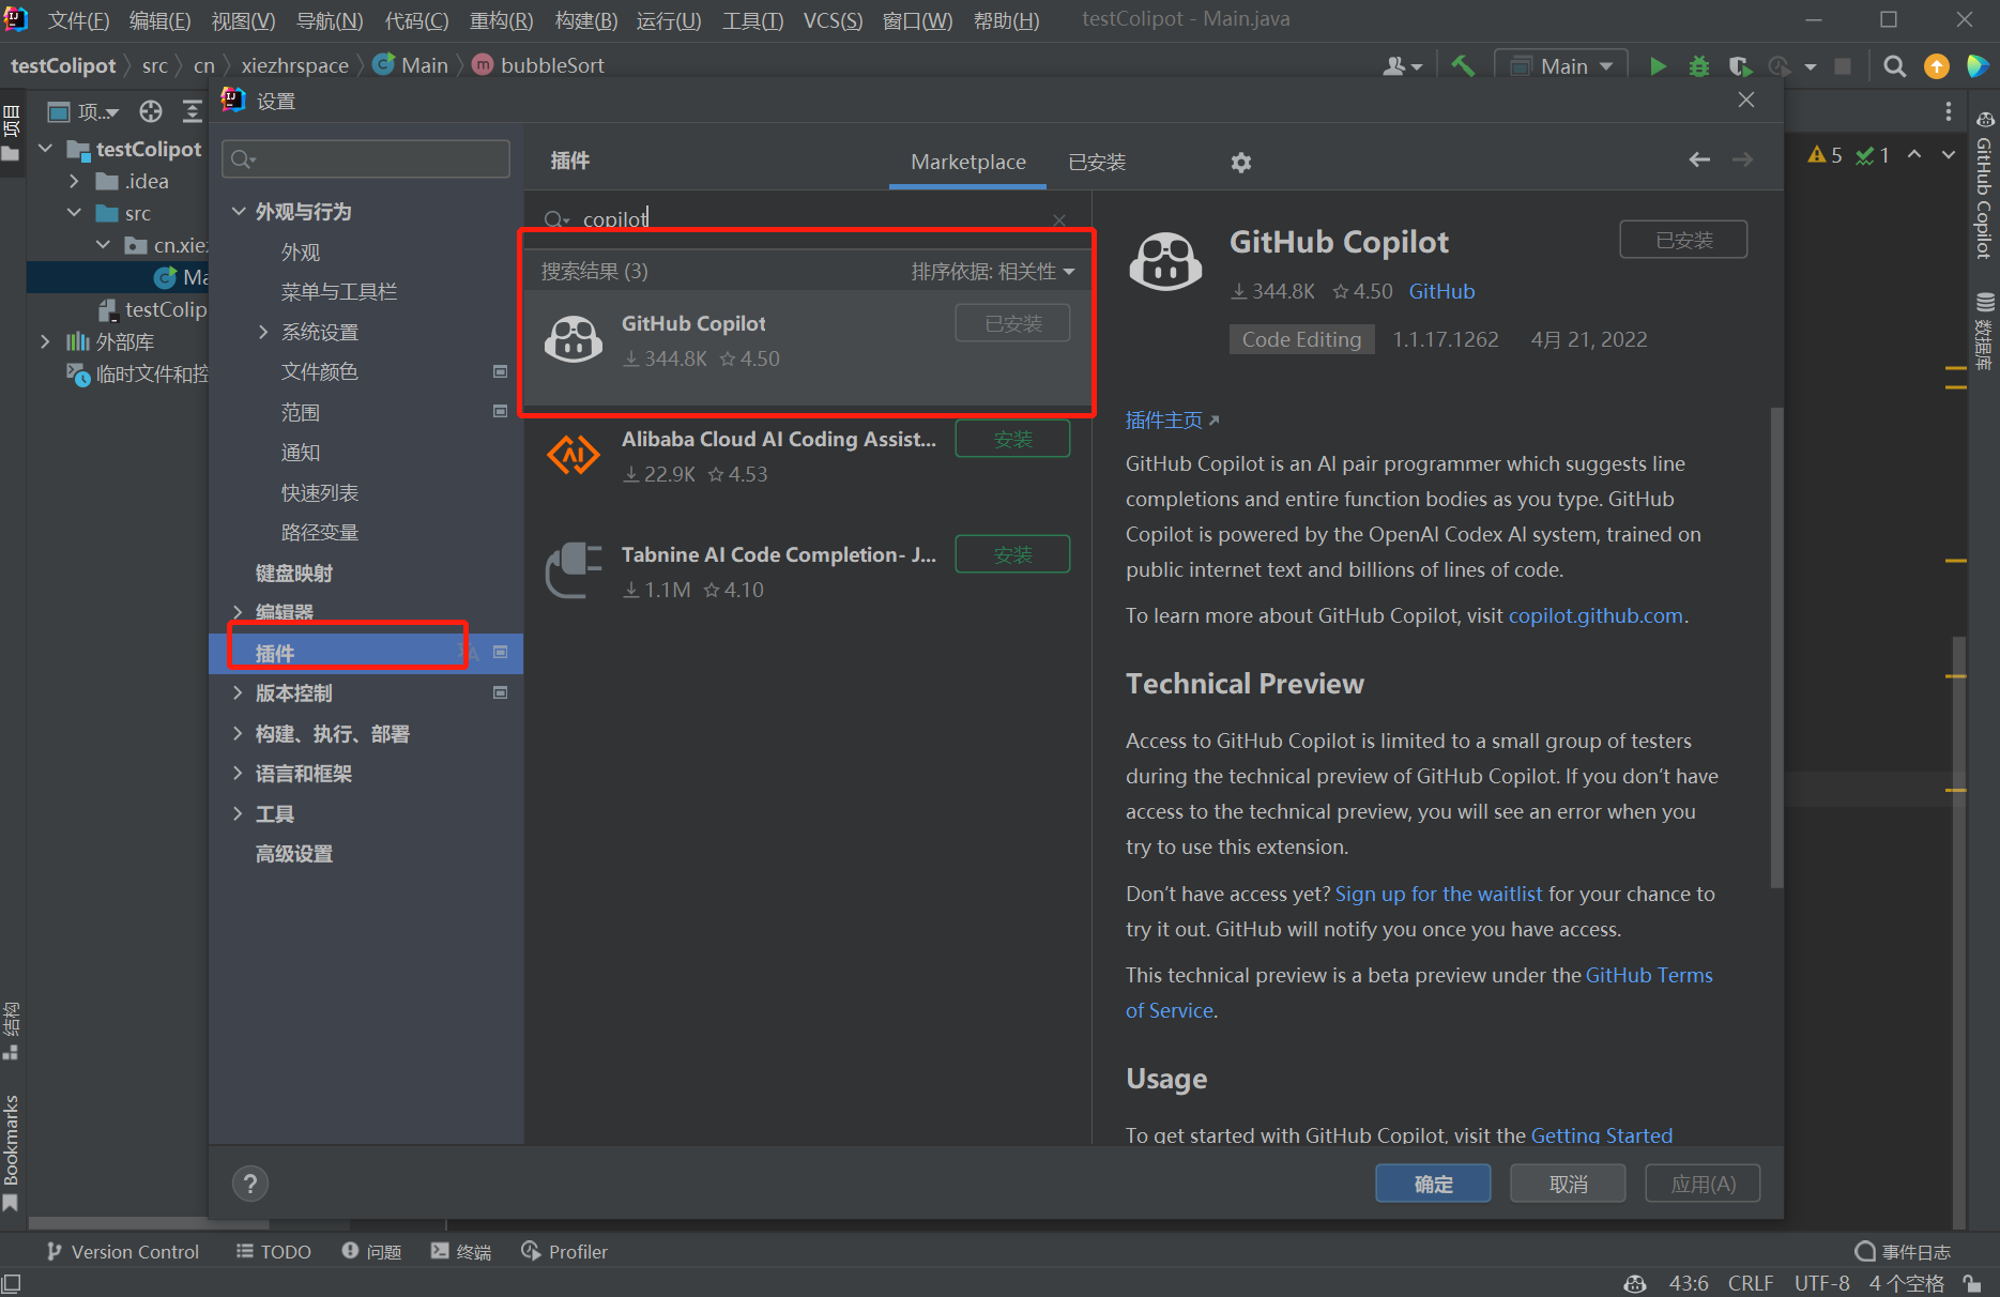Viewport: 2000px width, 1297px height.
Task: Open the 帮助(H) menu
Action: (x=1006, y=20)
